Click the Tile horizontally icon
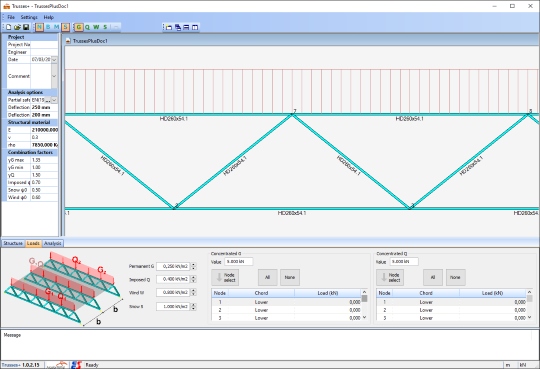540x369 pixels. tap(186, 27)
